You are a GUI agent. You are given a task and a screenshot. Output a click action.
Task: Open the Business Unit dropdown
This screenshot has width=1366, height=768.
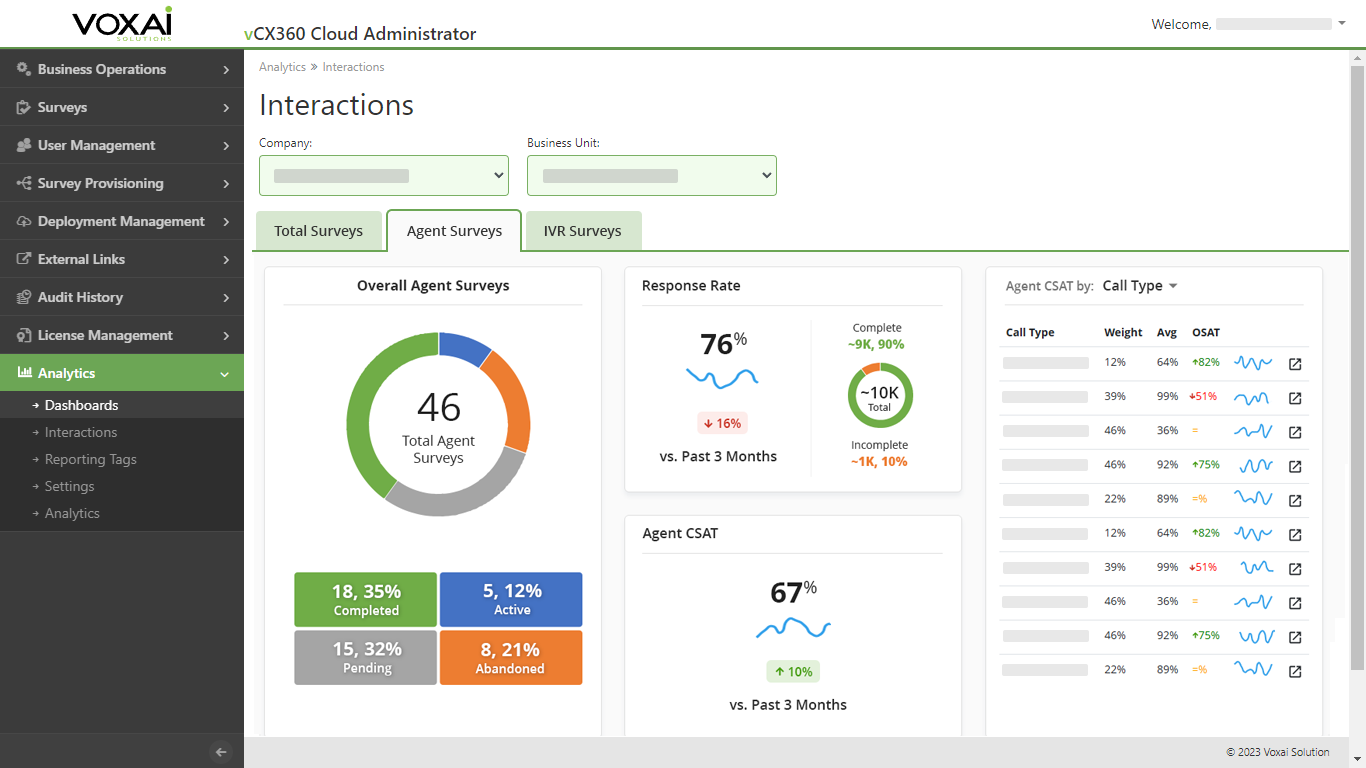[651, 176]
